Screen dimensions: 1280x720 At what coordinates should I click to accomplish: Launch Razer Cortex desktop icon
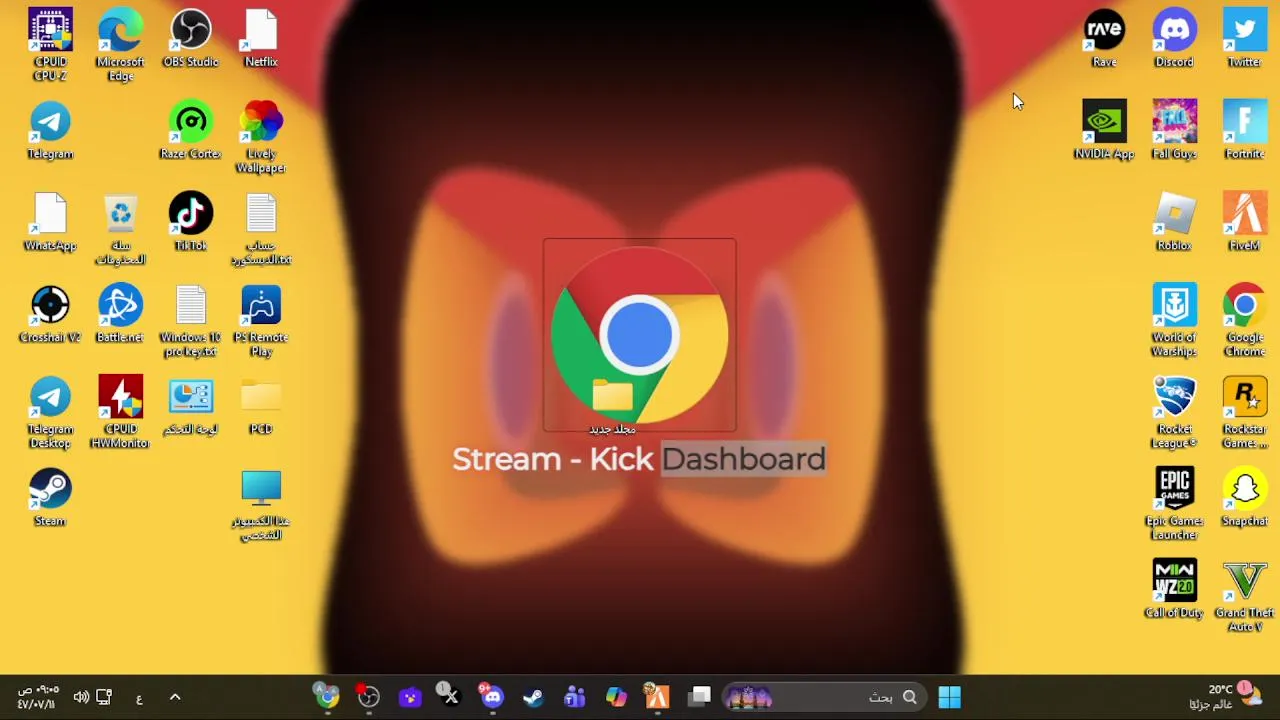coord(190,131)
